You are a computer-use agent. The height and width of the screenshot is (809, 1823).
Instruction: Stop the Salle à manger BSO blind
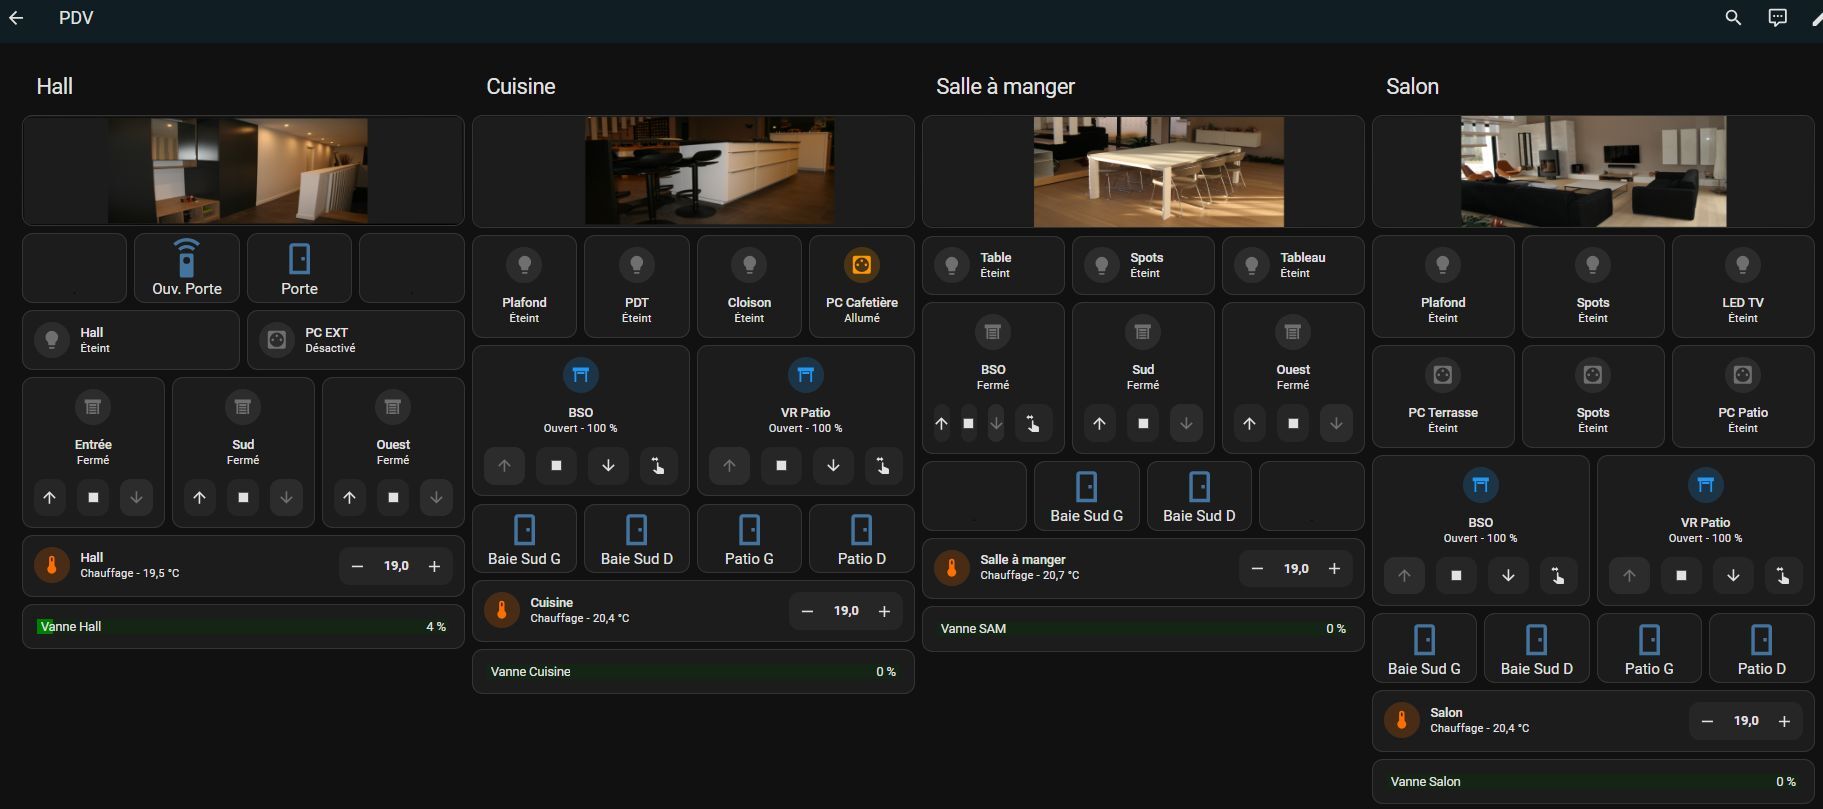point(968,423)
